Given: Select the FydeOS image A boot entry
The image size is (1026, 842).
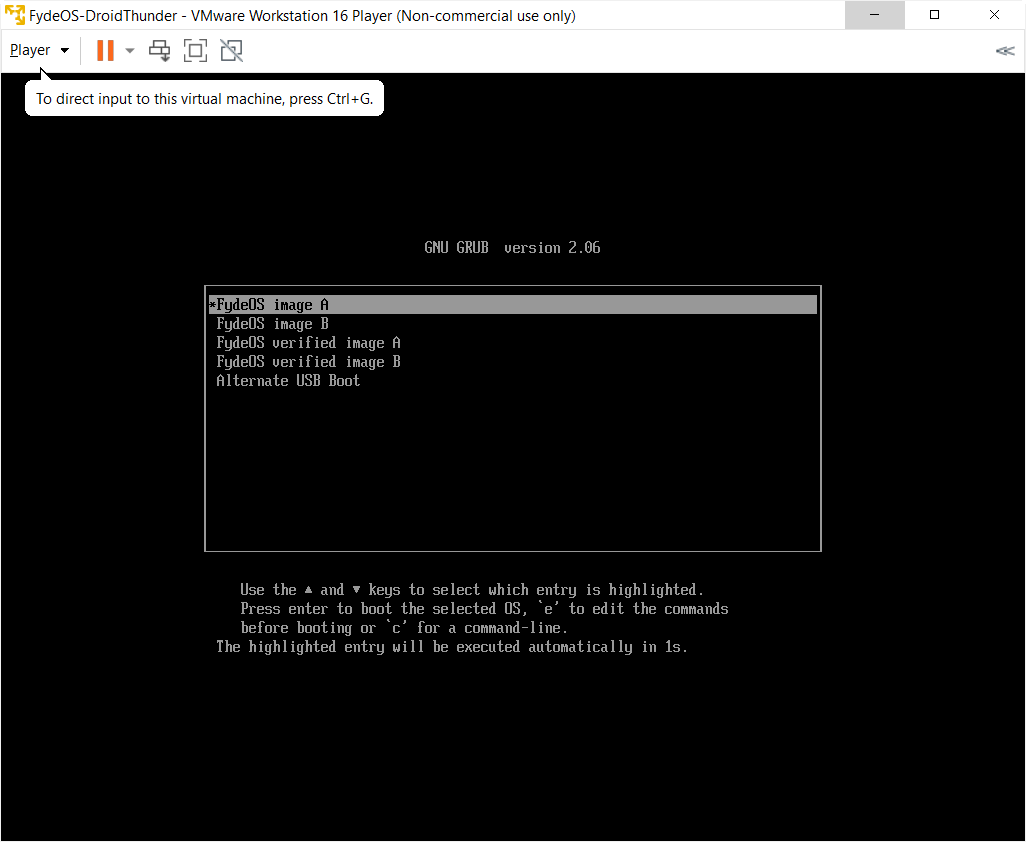Looking at the screenshot, I should (x=512, y=305).
